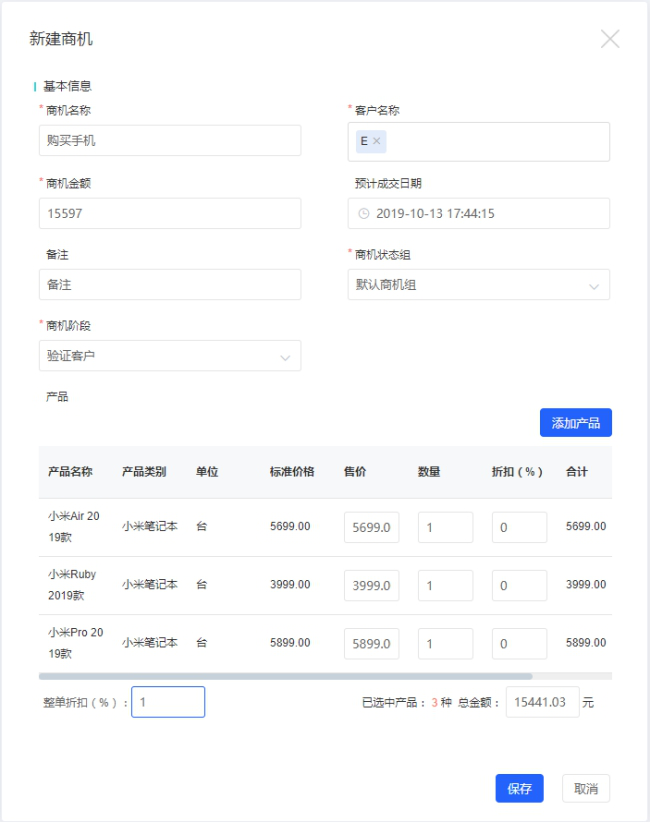650x823 pixels.
Task: Close the 新建商机 dialog with X icon
Action: (x=609, y=39)
